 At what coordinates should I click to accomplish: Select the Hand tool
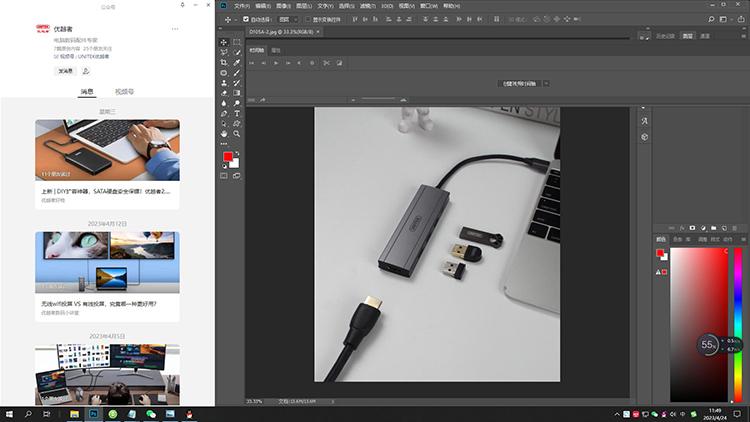coord(224,133)
